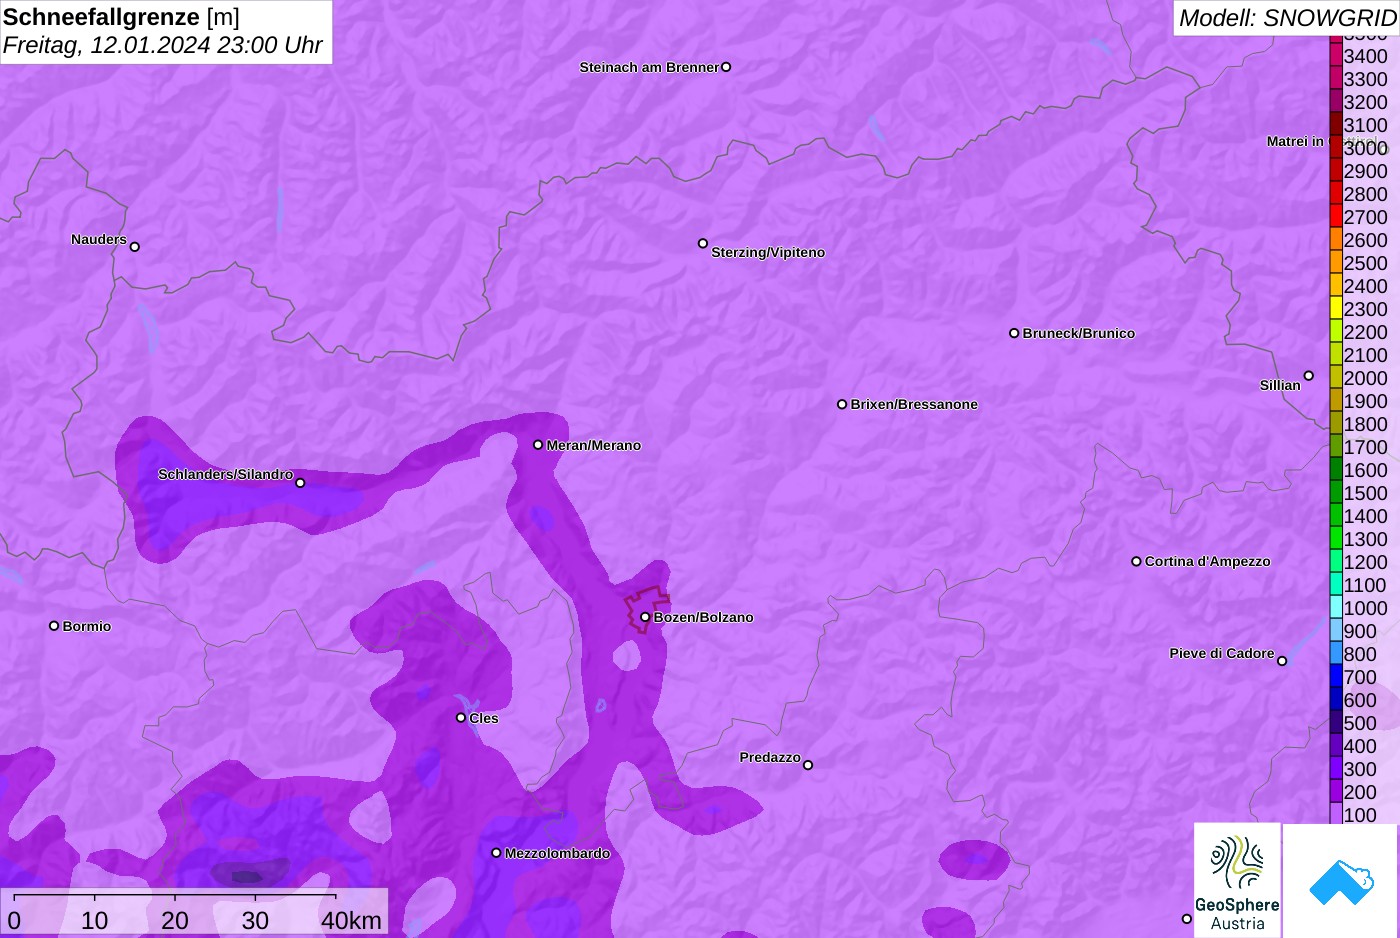Click the Steinach am Brenner marker dot

pos(726,67)
